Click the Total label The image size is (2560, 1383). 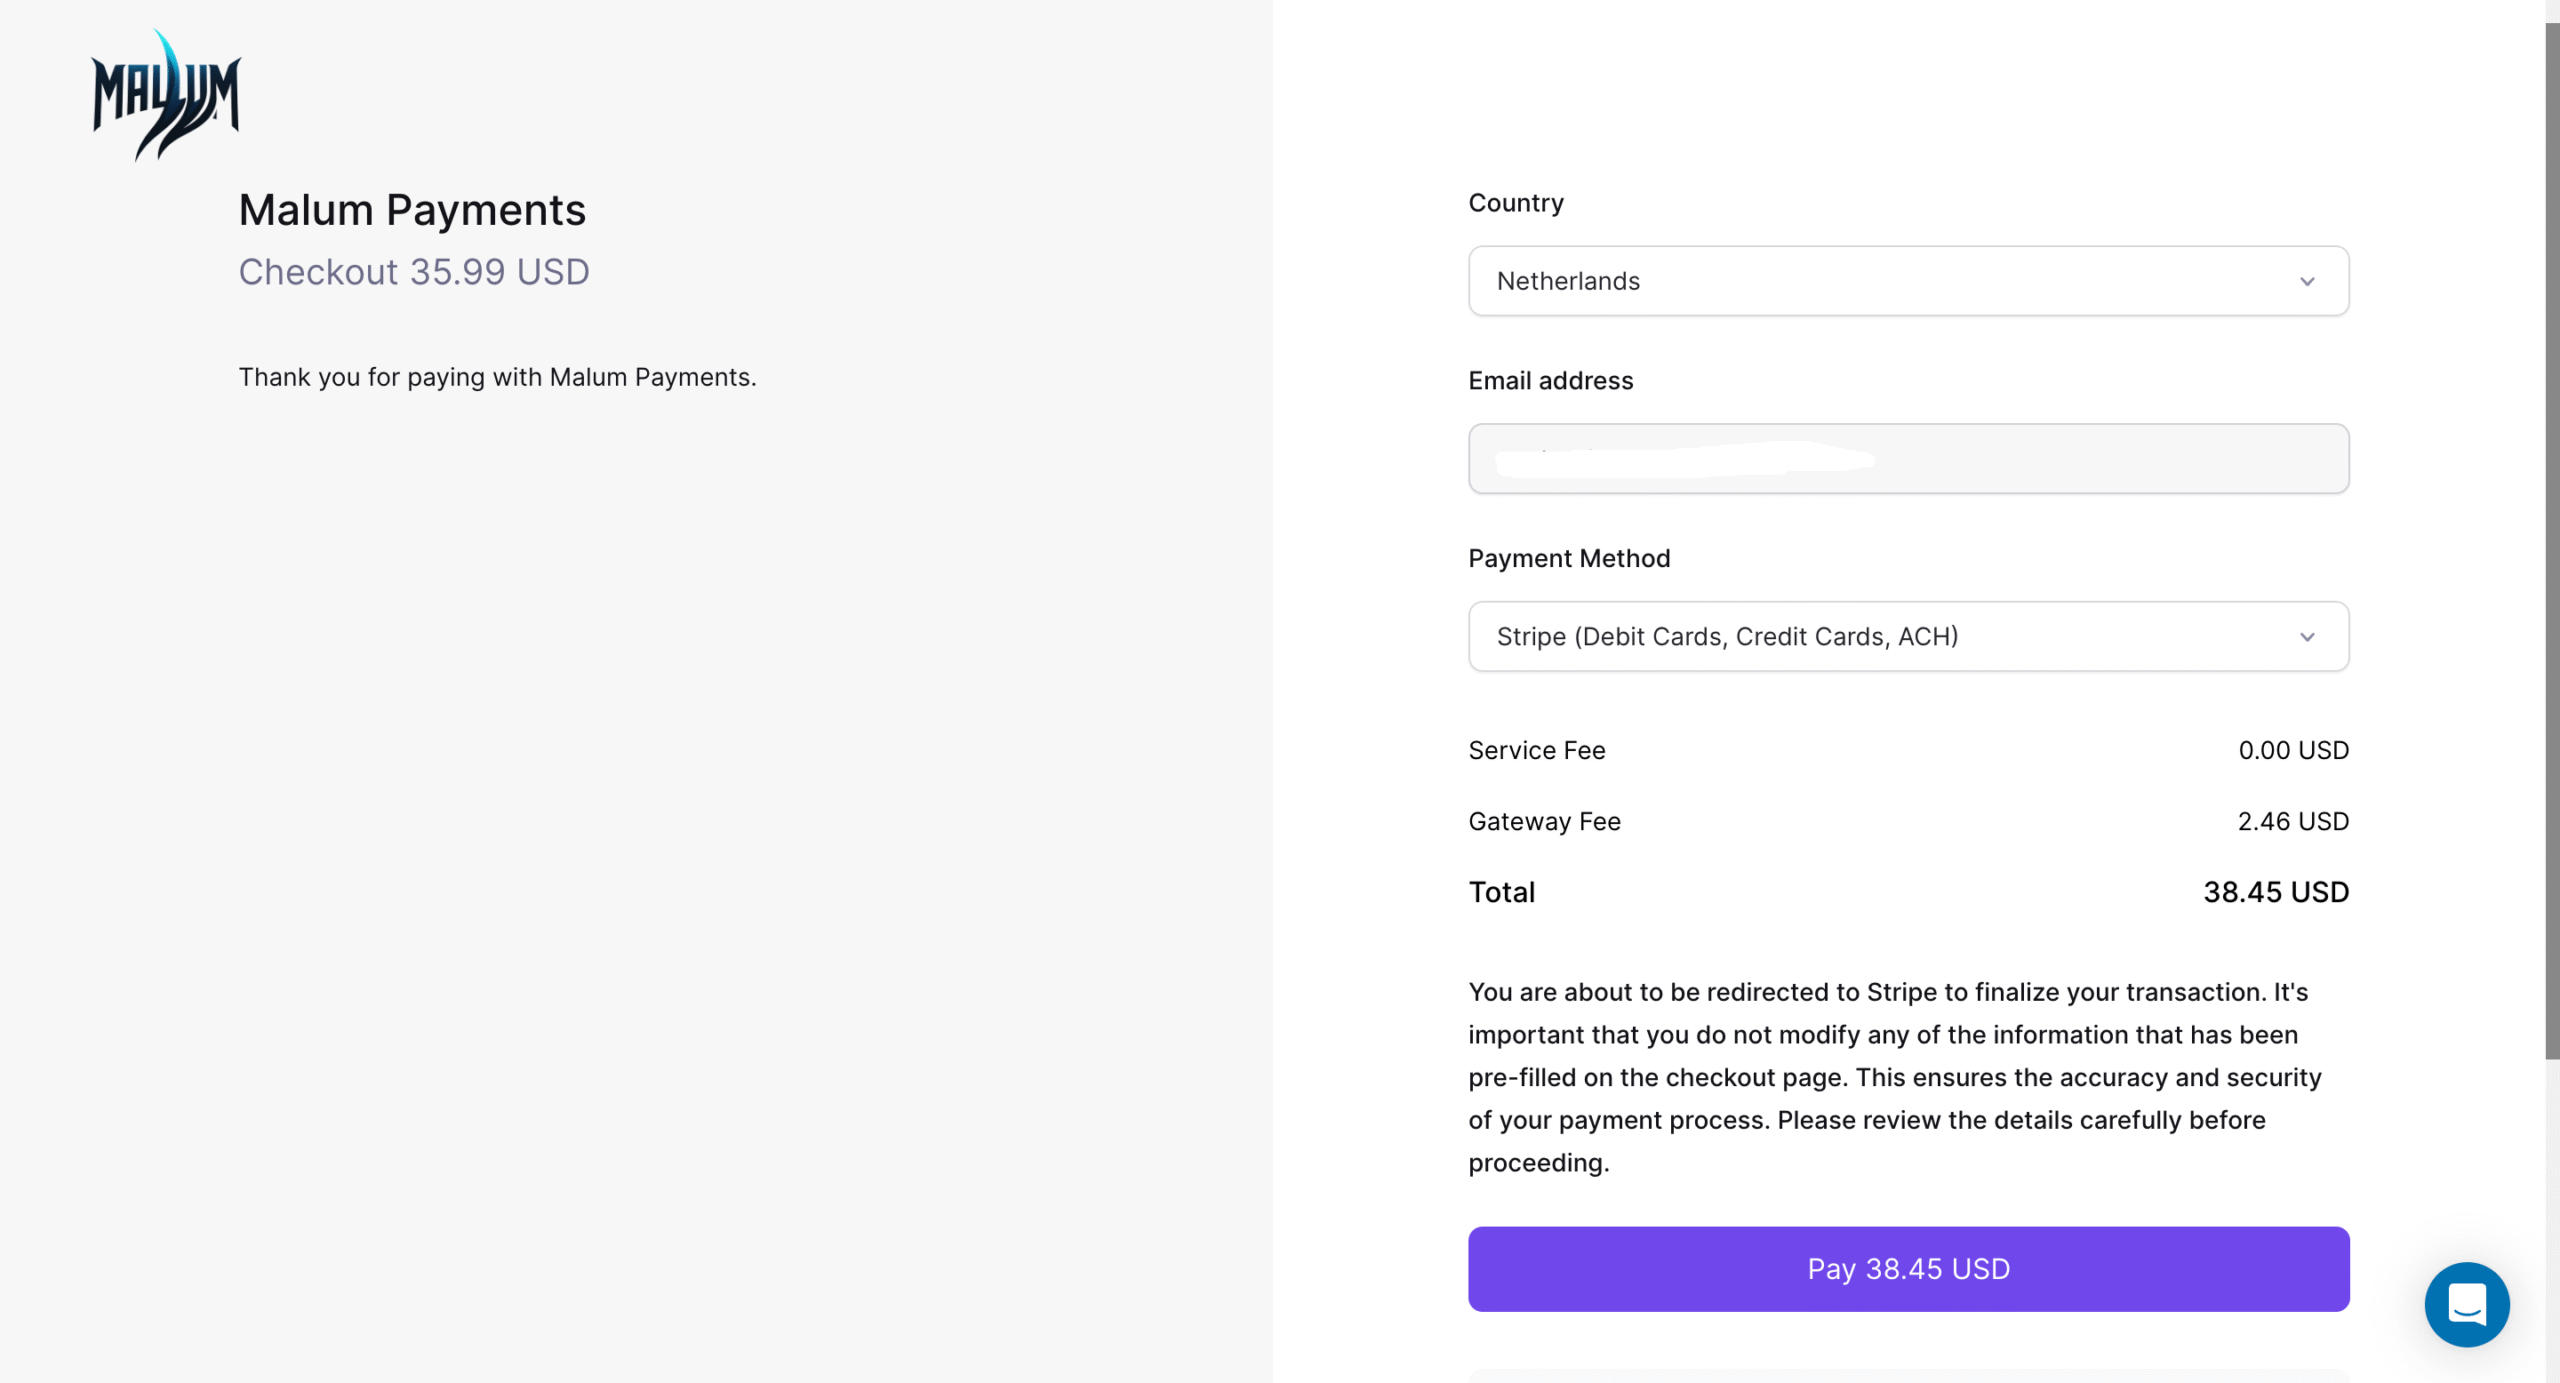point(1501,892)
